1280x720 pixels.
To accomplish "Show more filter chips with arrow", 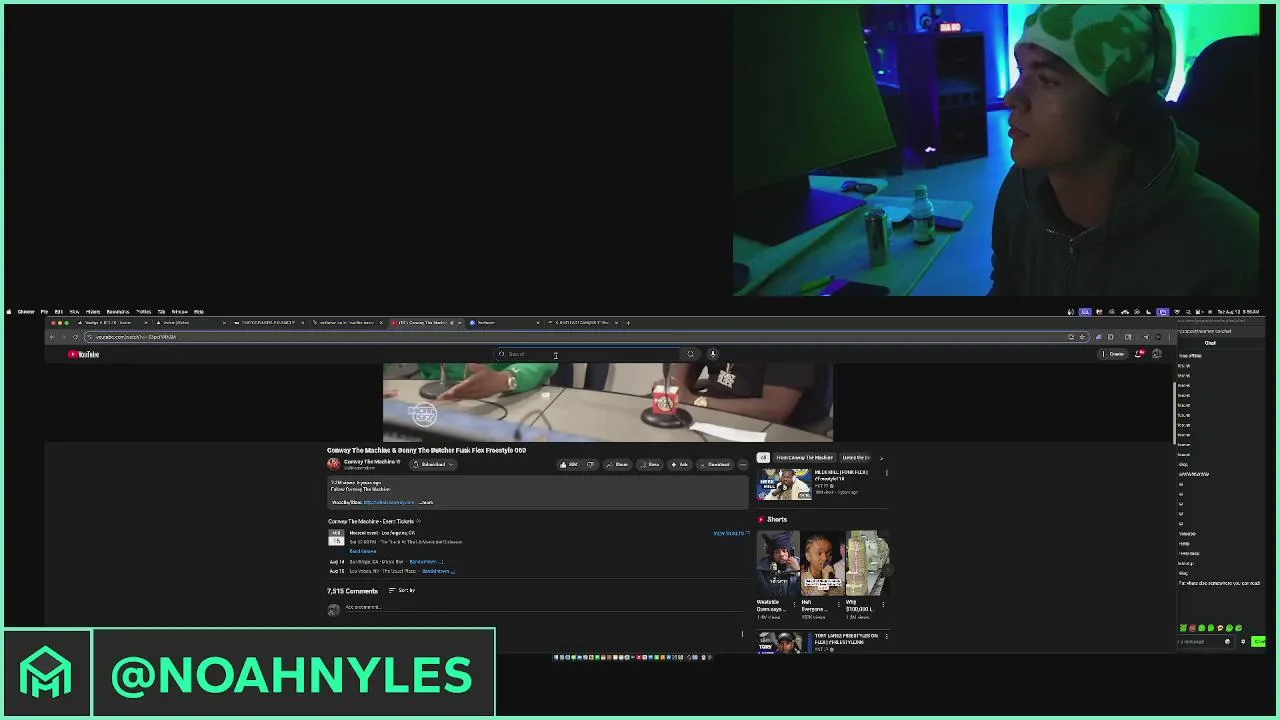I will (881, 457).
